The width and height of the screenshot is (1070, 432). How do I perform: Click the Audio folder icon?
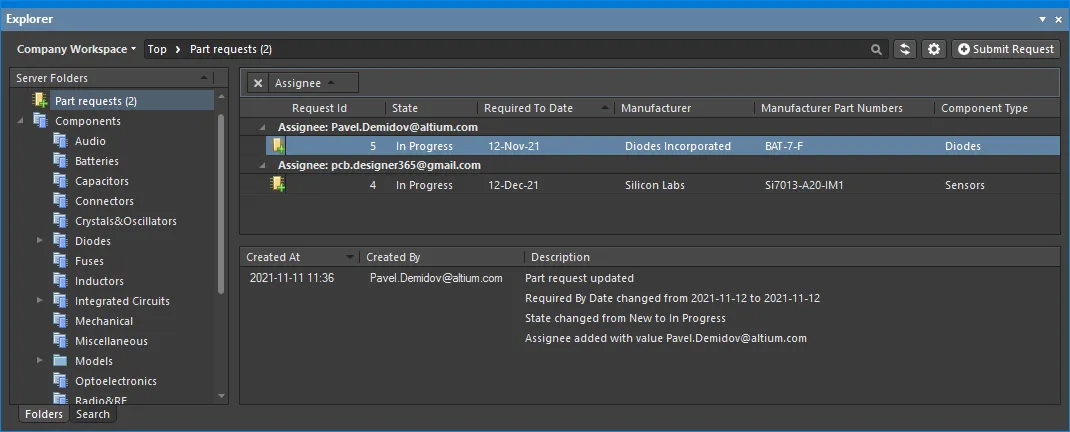(60, 141)
